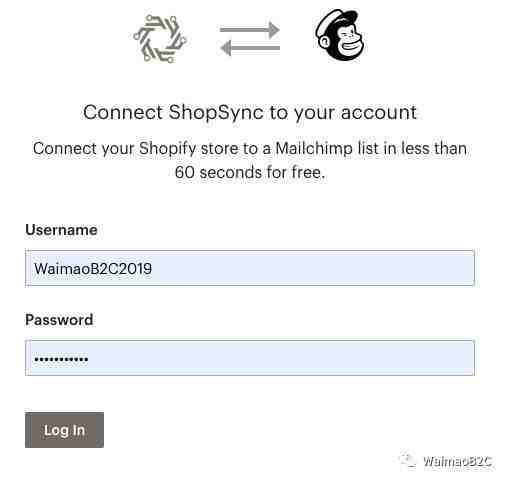Click the 'Connect ShopSync to your account' heading

[x=250, y=112]
